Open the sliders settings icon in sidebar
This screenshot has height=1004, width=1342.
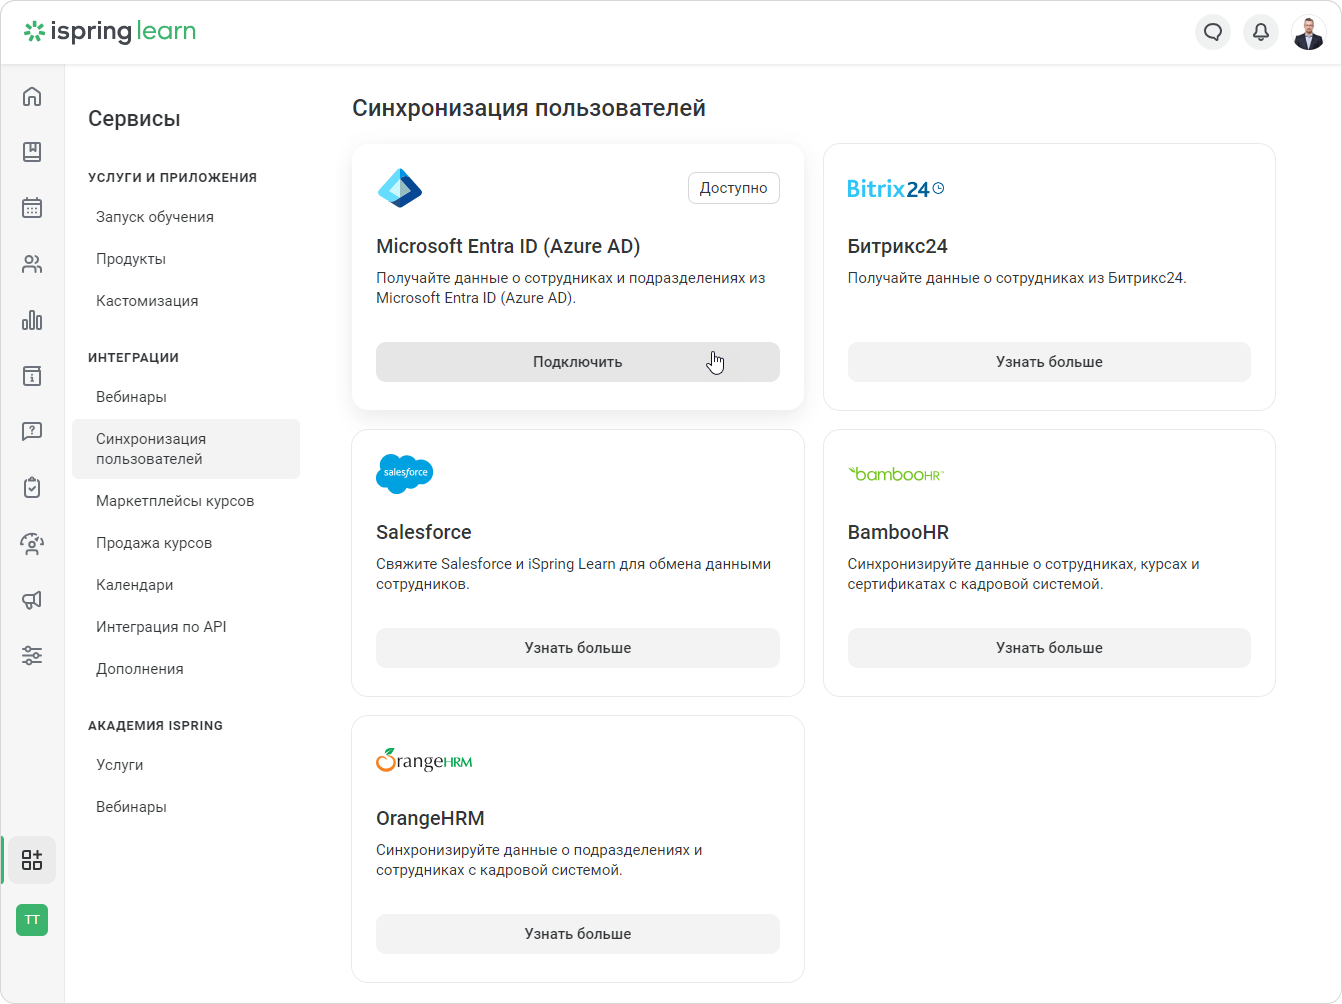32,656
